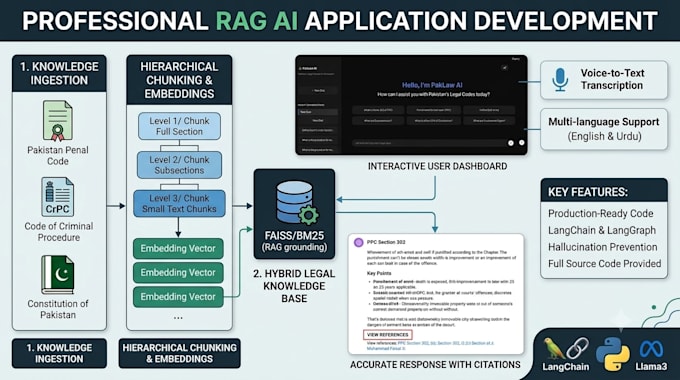Viewport: 680px width, 380px height.
Task: Click the Voice-to-Text microphone icon
Action: click(x=560, y=80)
